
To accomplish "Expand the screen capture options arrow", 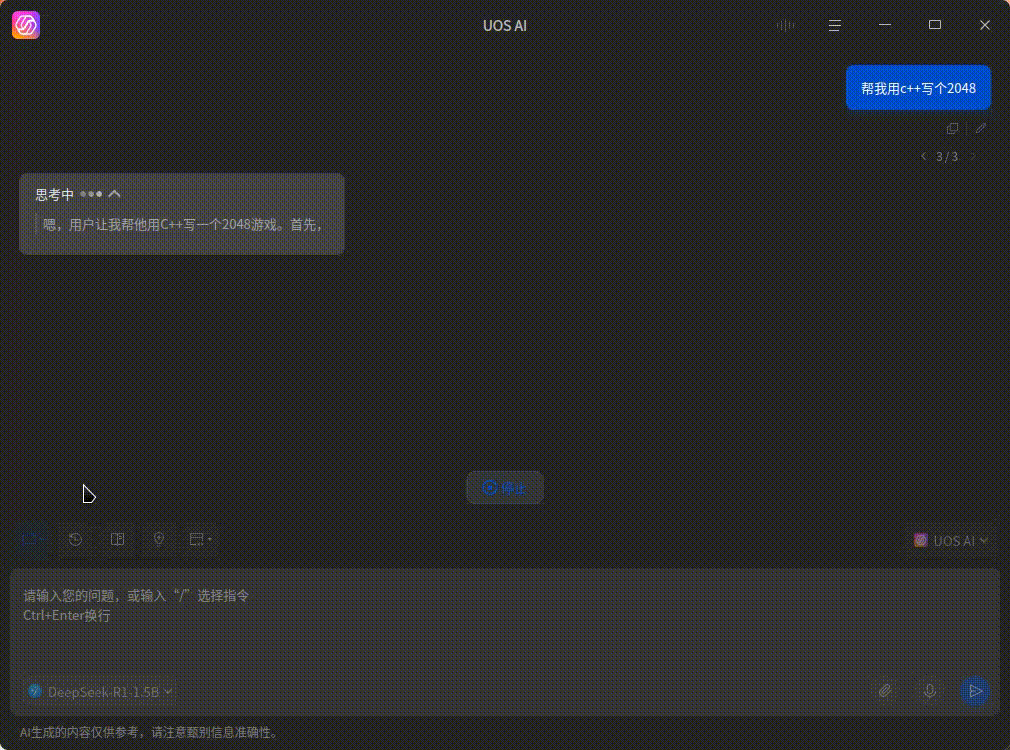I will tap(209, 540).
